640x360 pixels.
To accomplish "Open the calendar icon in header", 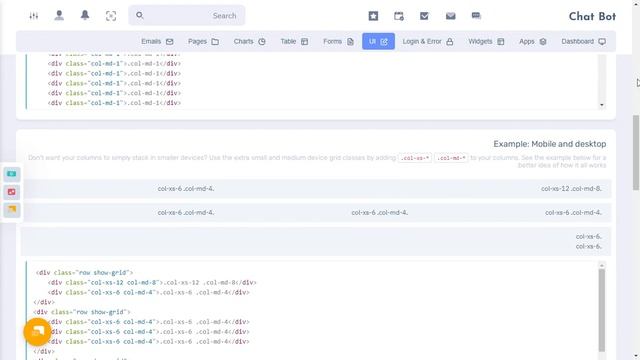I will pyautogui.click(x=399, y=16).
